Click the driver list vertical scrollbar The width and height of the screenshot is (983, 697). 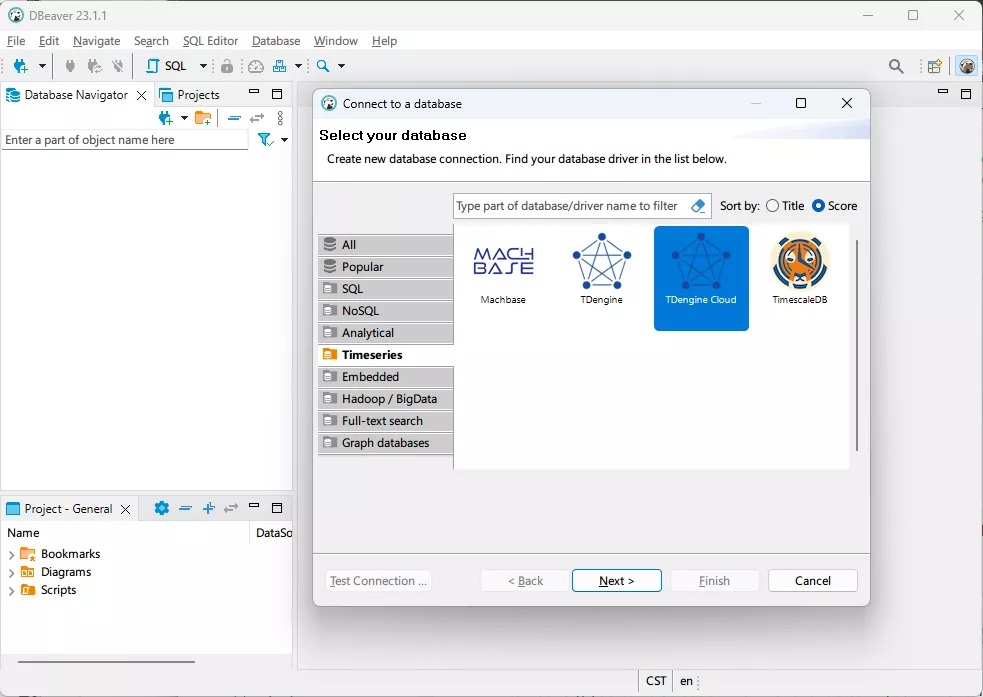point(857,345)
